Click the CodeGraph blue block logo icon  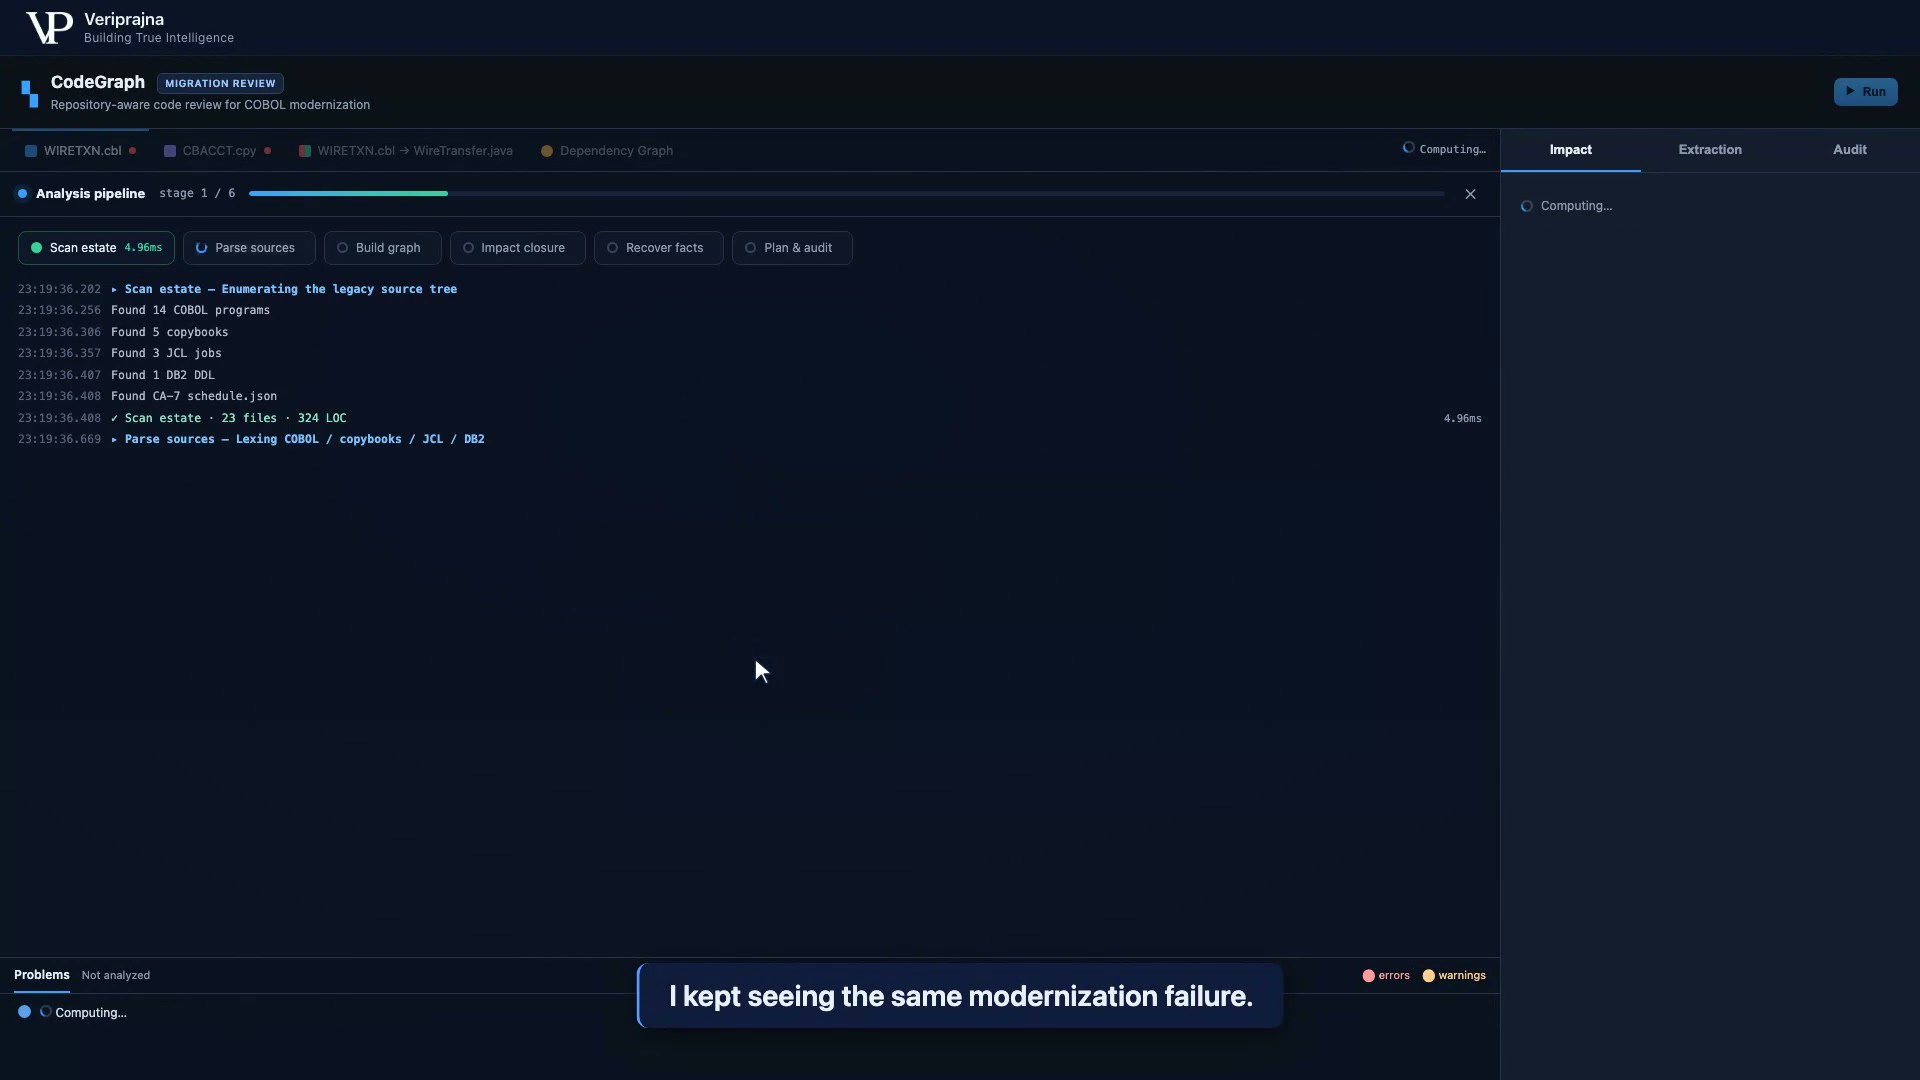tap(30, 93)
